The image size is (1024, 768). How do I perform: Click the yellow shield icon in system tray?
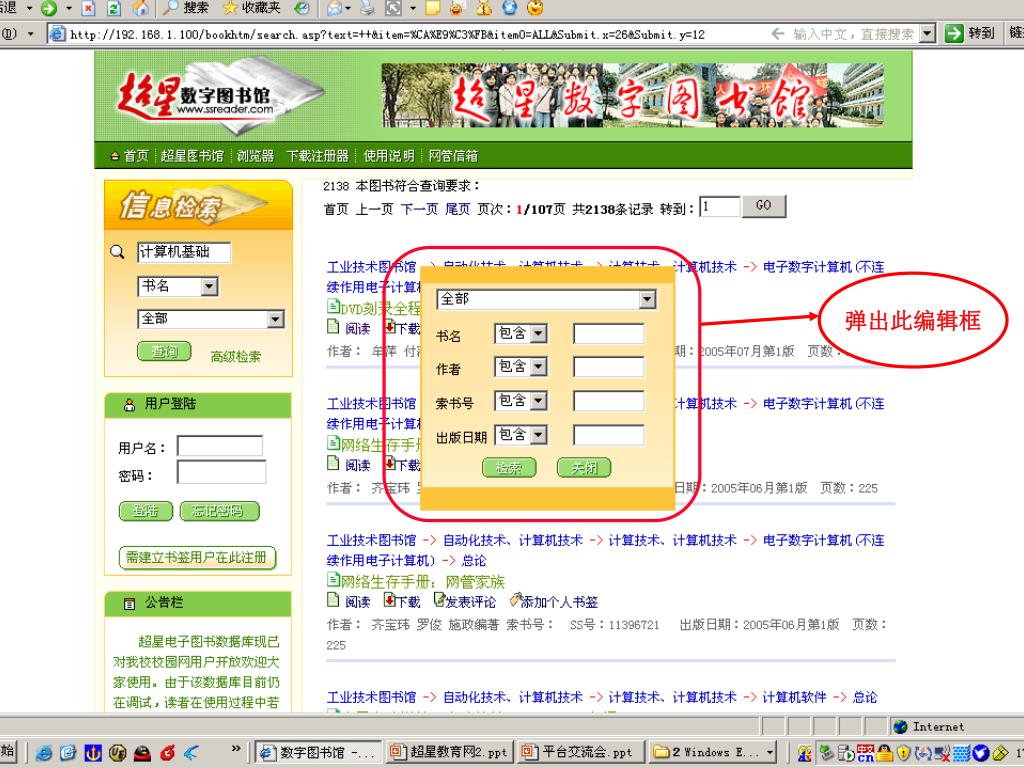904,753
